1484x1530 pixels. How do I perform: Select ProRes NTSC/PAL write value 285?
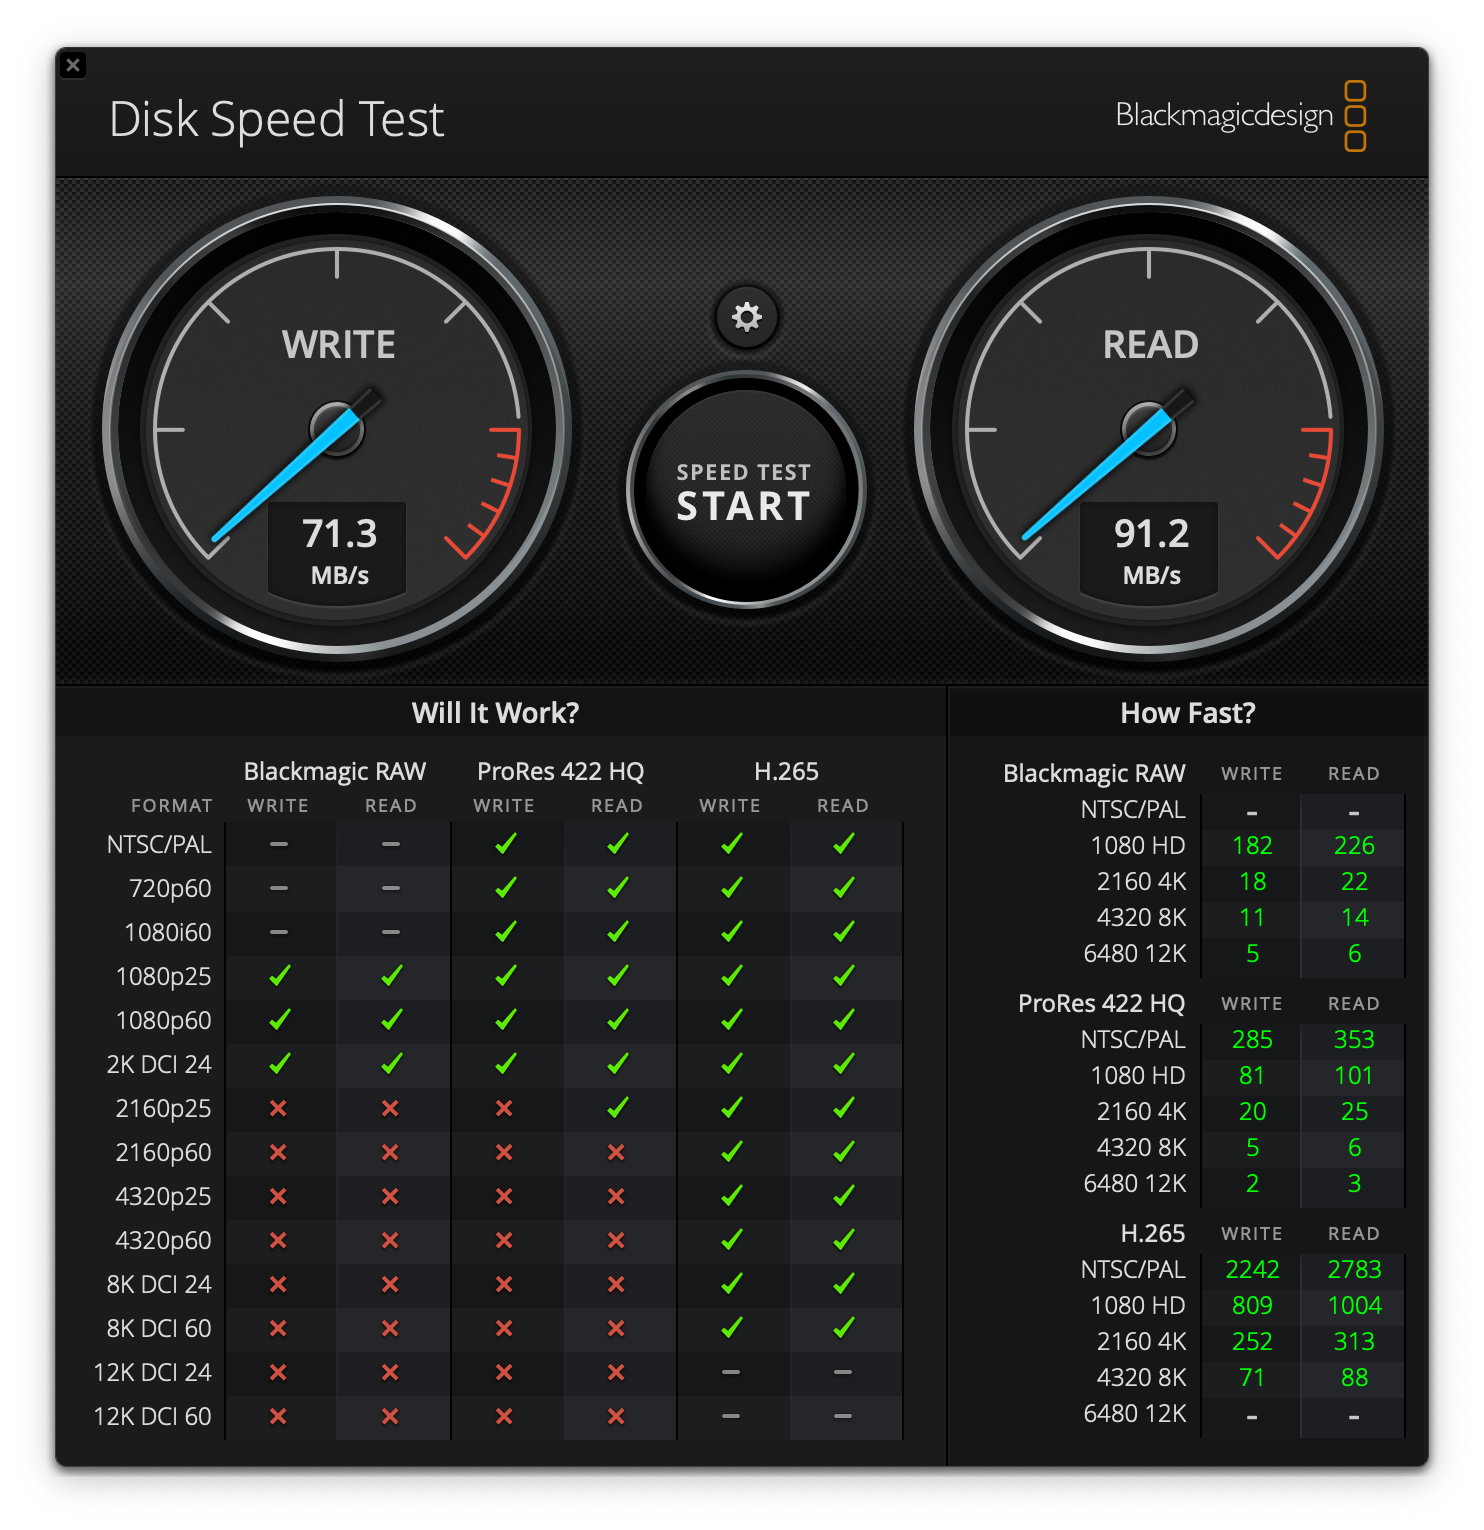coord(1252,1040)
